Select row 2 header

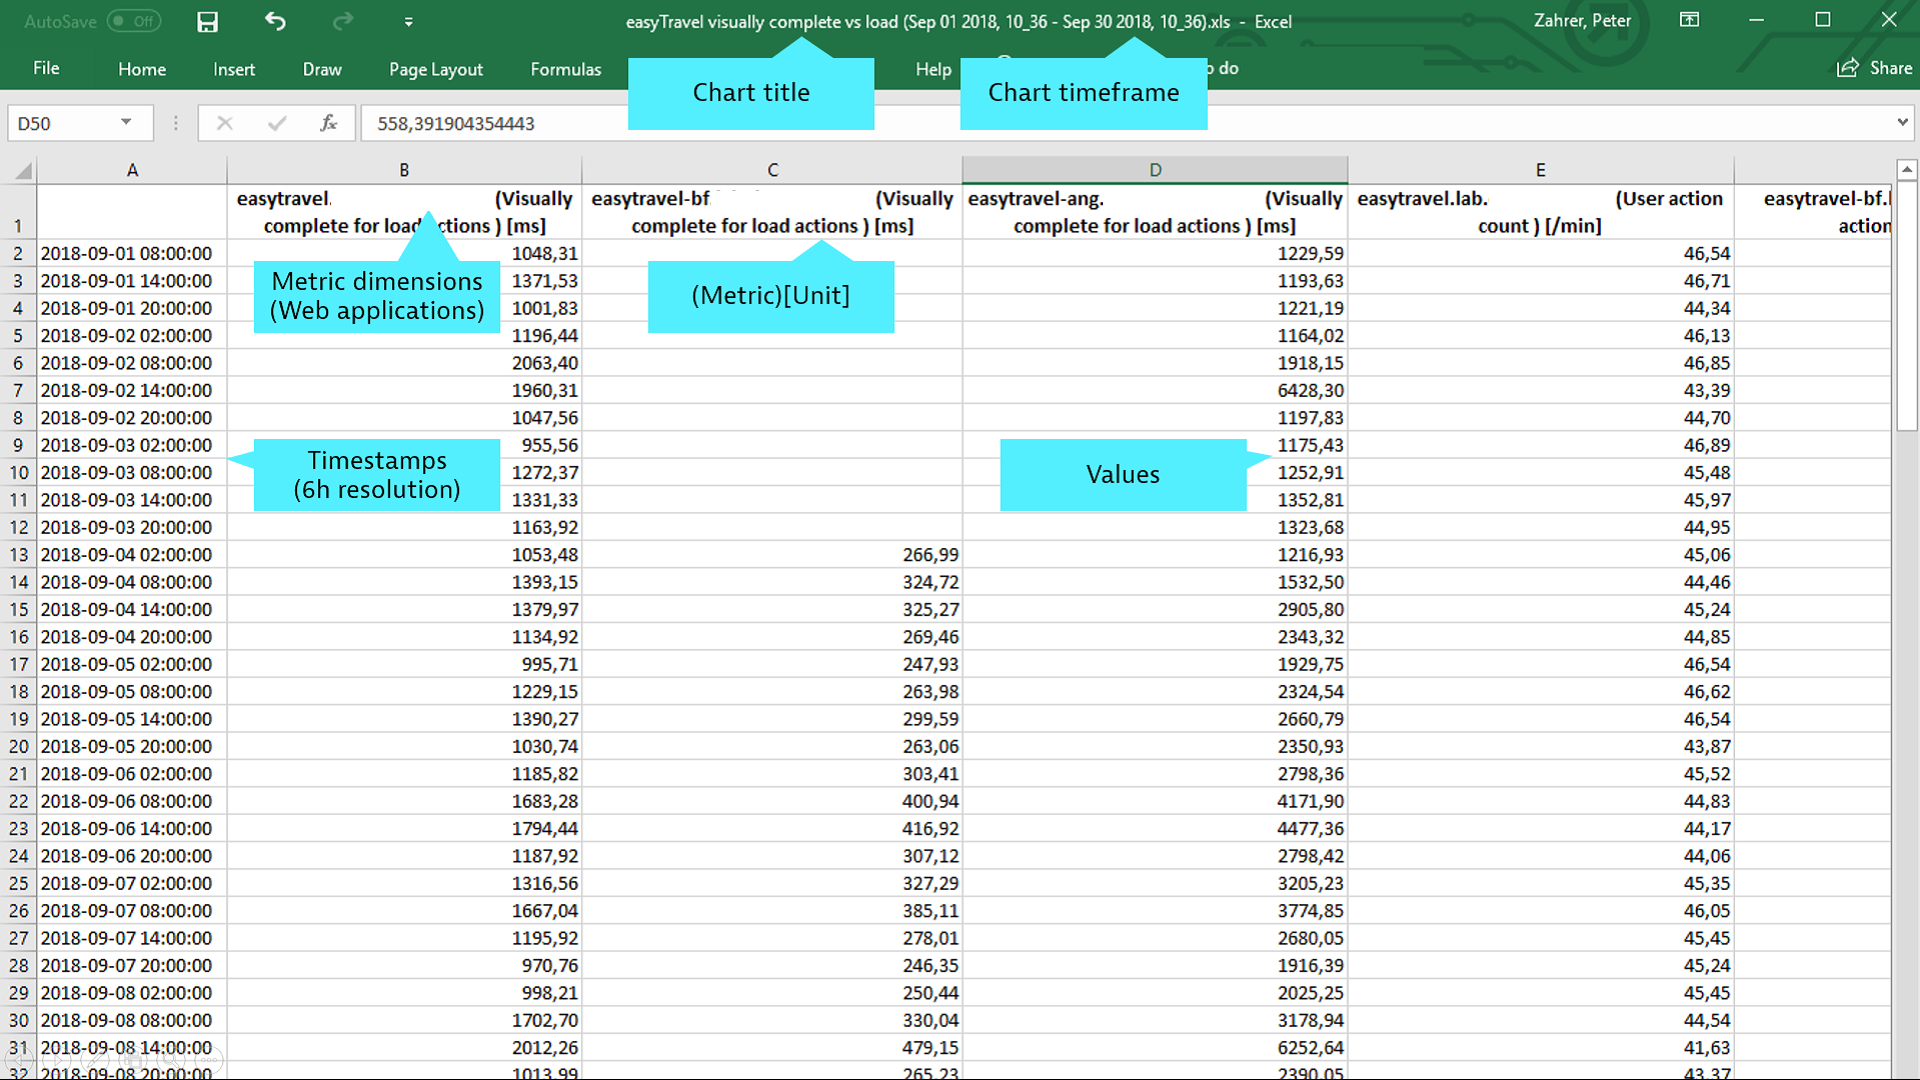point(18,254)
